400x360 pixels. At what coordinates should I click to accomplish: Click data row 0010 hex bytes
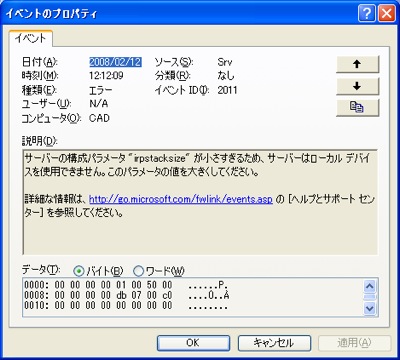113,305
